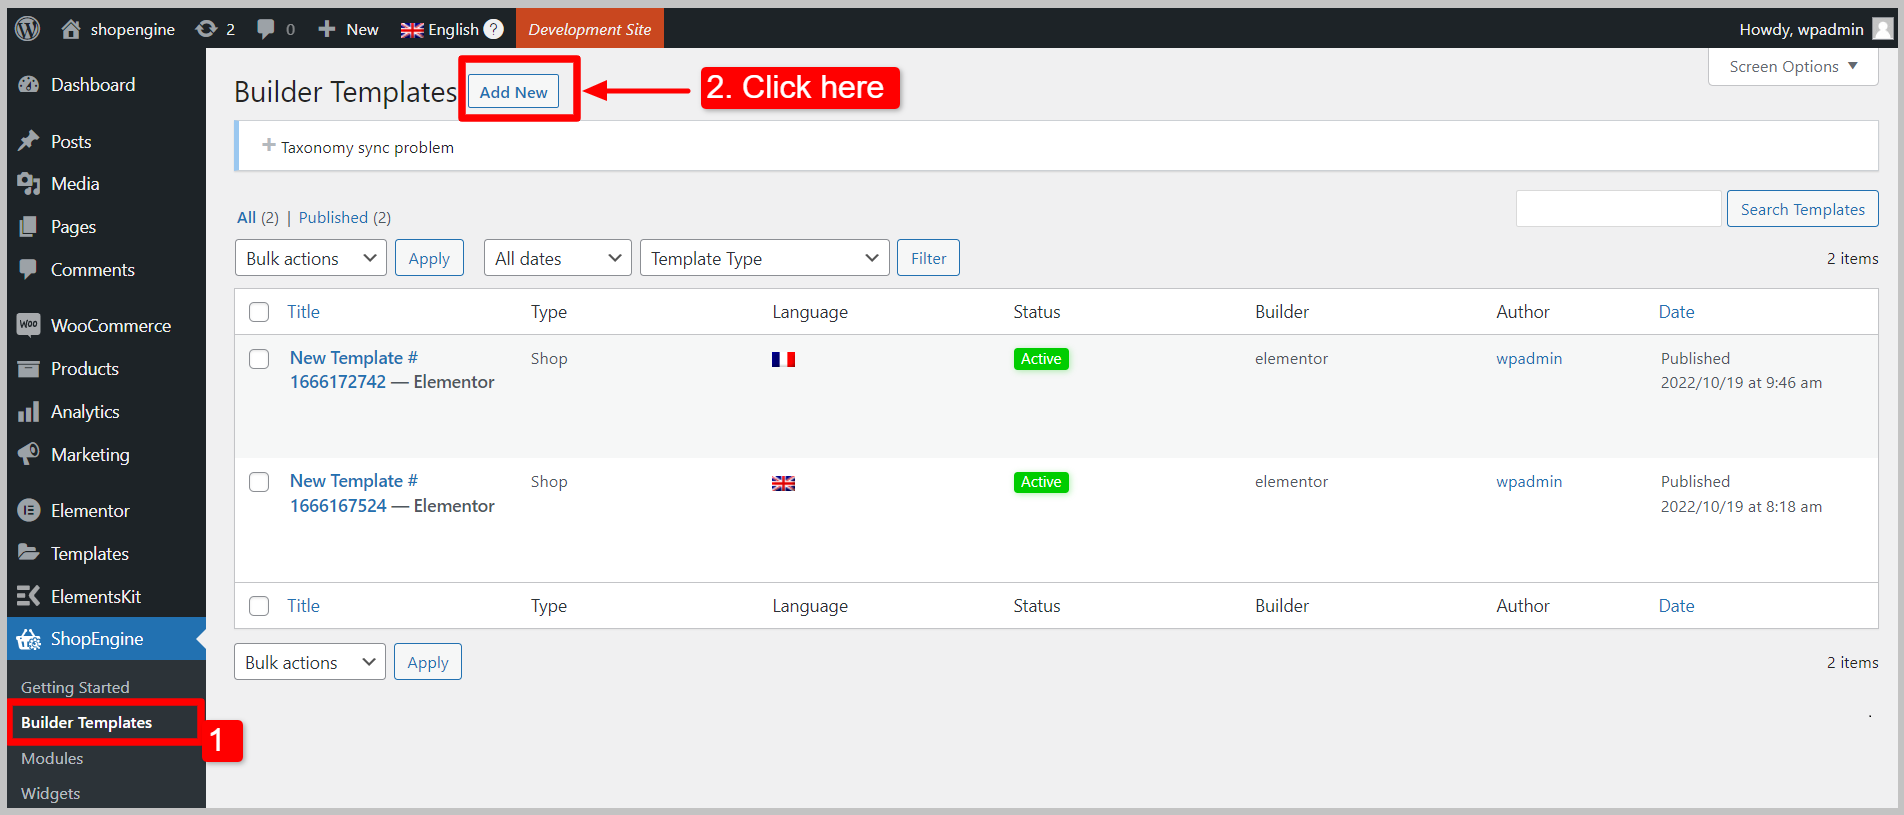Sort by the Date column in table footer
Screen dimensions: 1904x815
coord(1676,606)
